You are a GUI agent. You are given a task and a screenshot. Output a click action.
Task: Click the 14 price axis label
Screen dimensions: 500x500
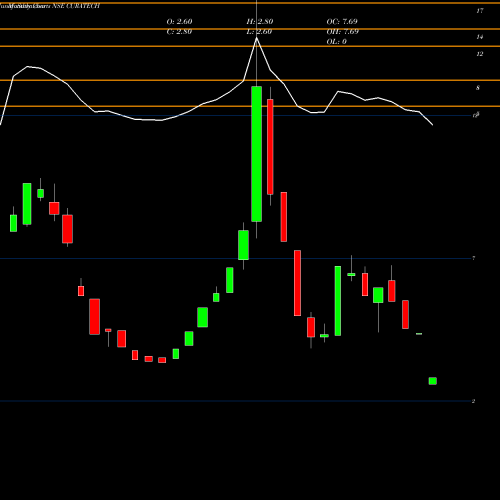[480, 37]
